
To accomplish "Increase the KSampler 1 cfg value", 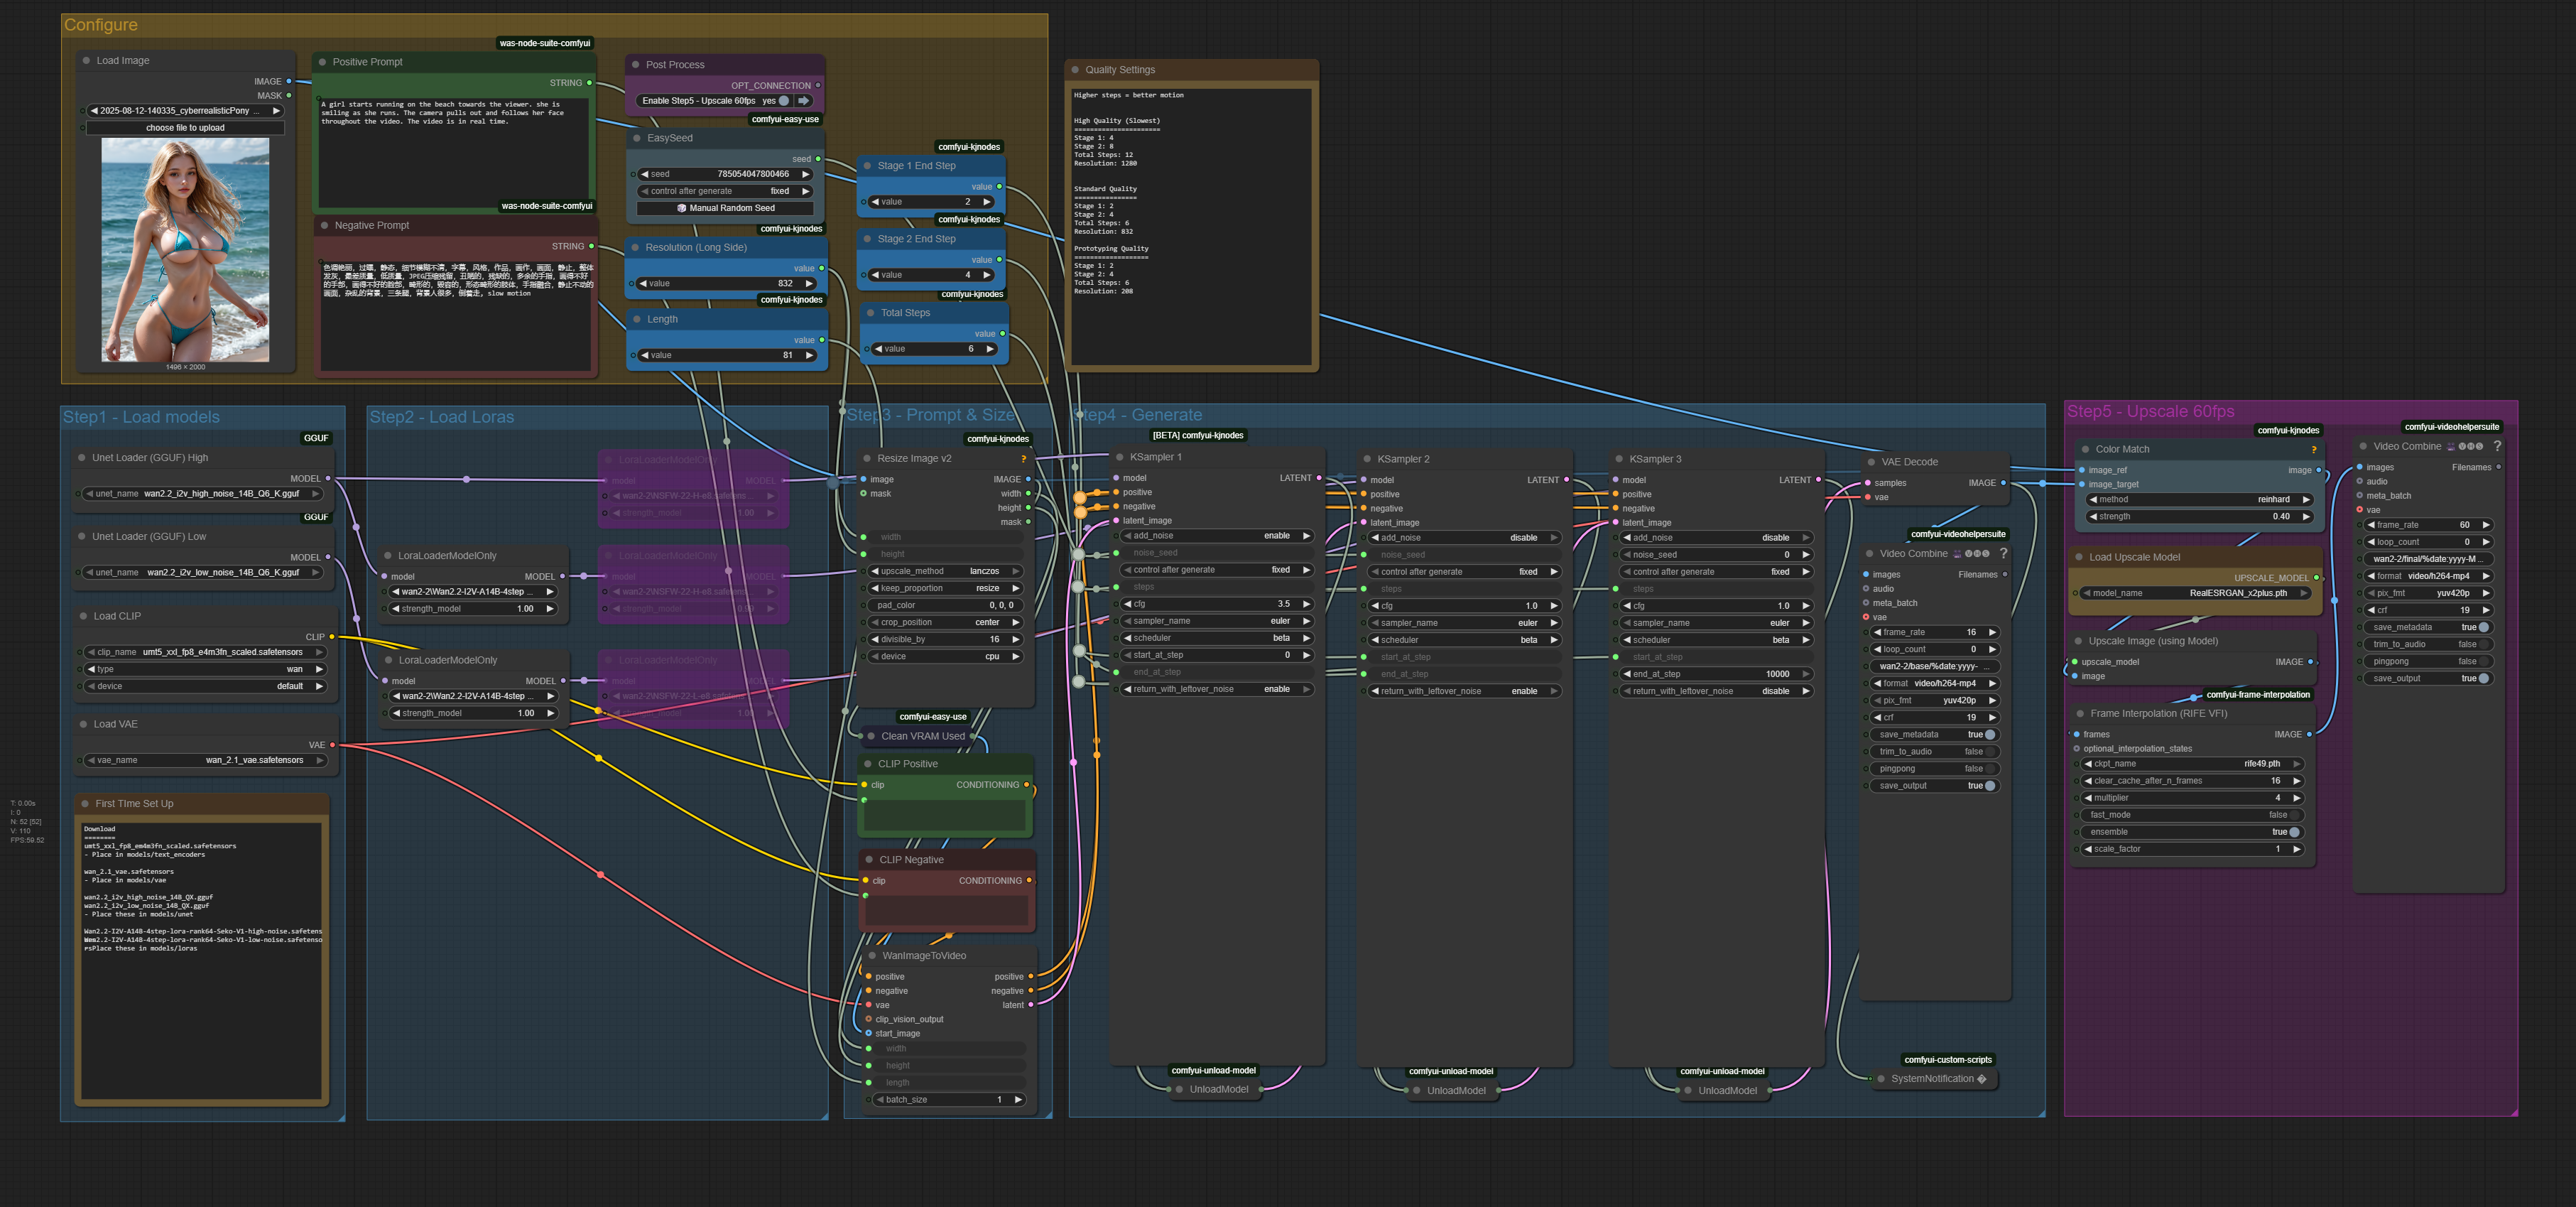I will [x=1306, y=604].
